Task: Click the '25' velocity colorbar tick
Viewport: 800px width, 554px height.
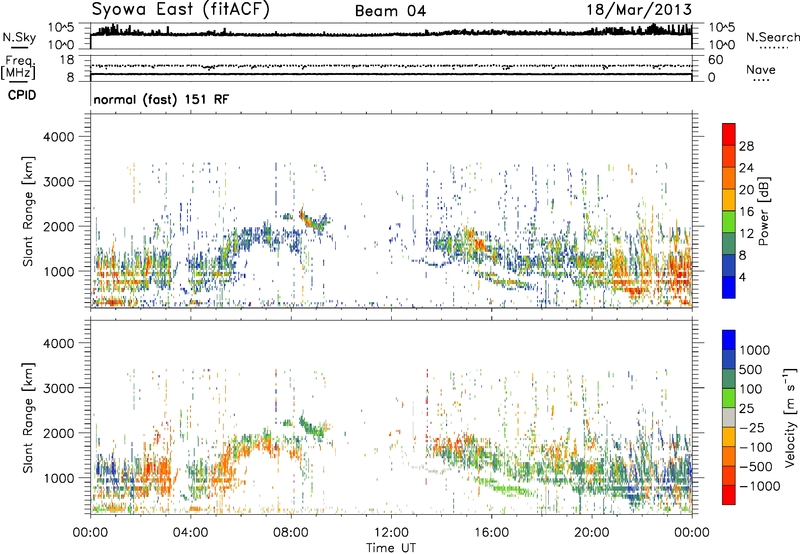Action: coord(747,409)
